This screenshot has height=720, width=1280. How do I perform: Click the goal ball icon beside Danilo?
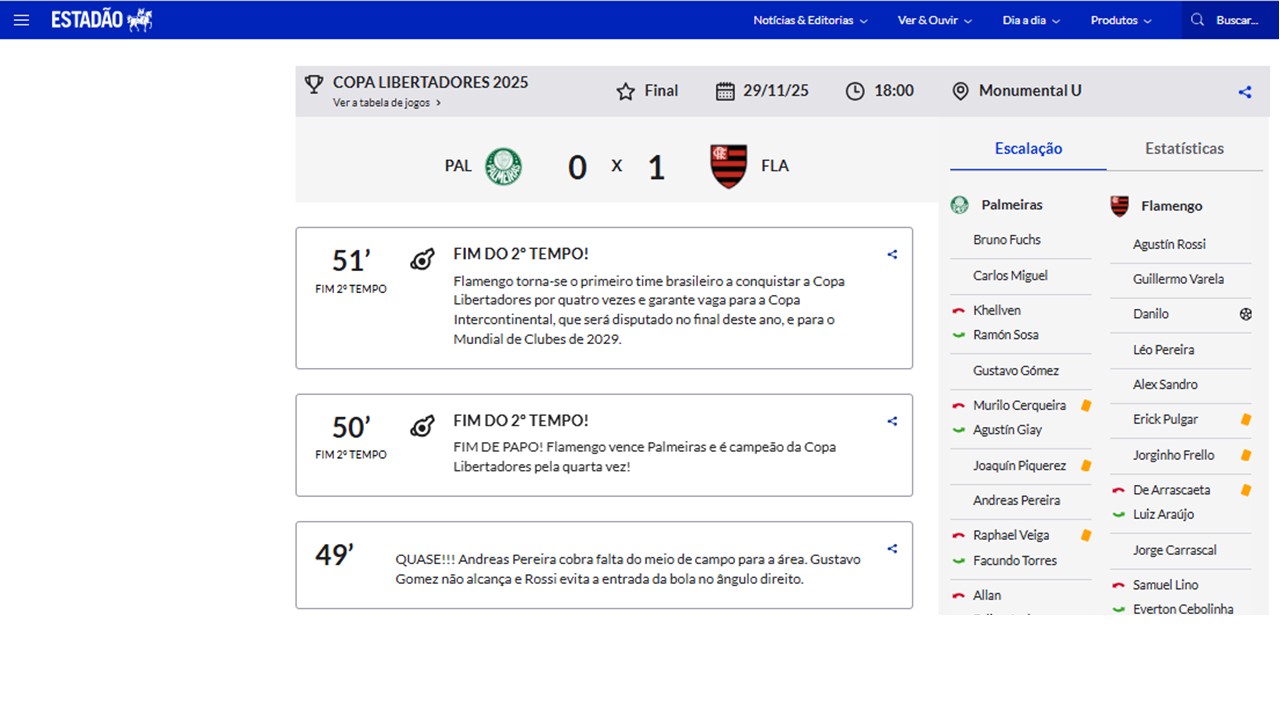(1245, 314)
